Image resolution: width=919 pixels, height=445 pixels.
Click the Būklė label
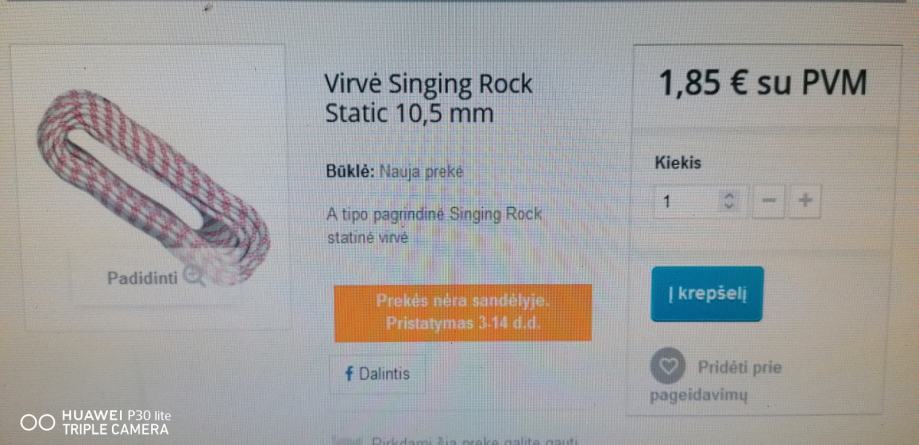pos(349,172)
